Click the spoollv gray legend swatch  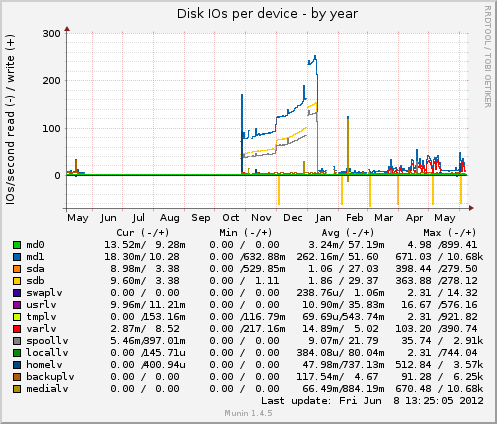coord(17,341)
